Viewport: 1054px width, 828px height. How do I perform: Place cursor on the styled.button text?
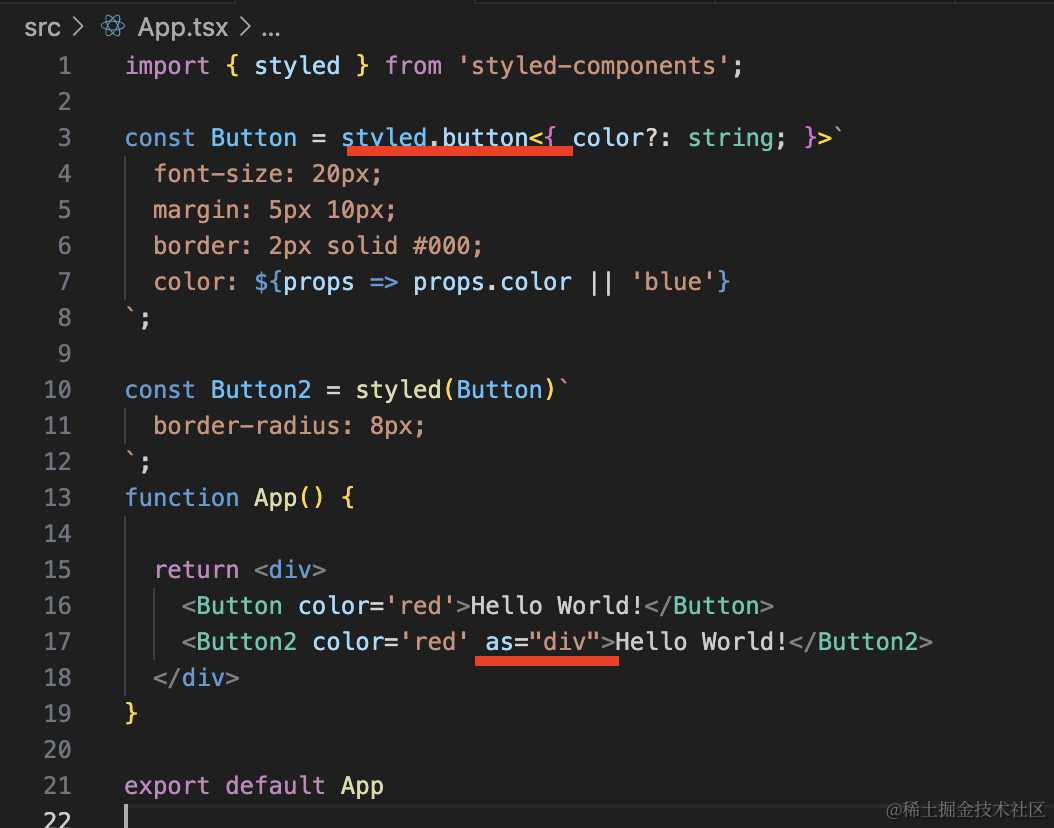[435, 138]
